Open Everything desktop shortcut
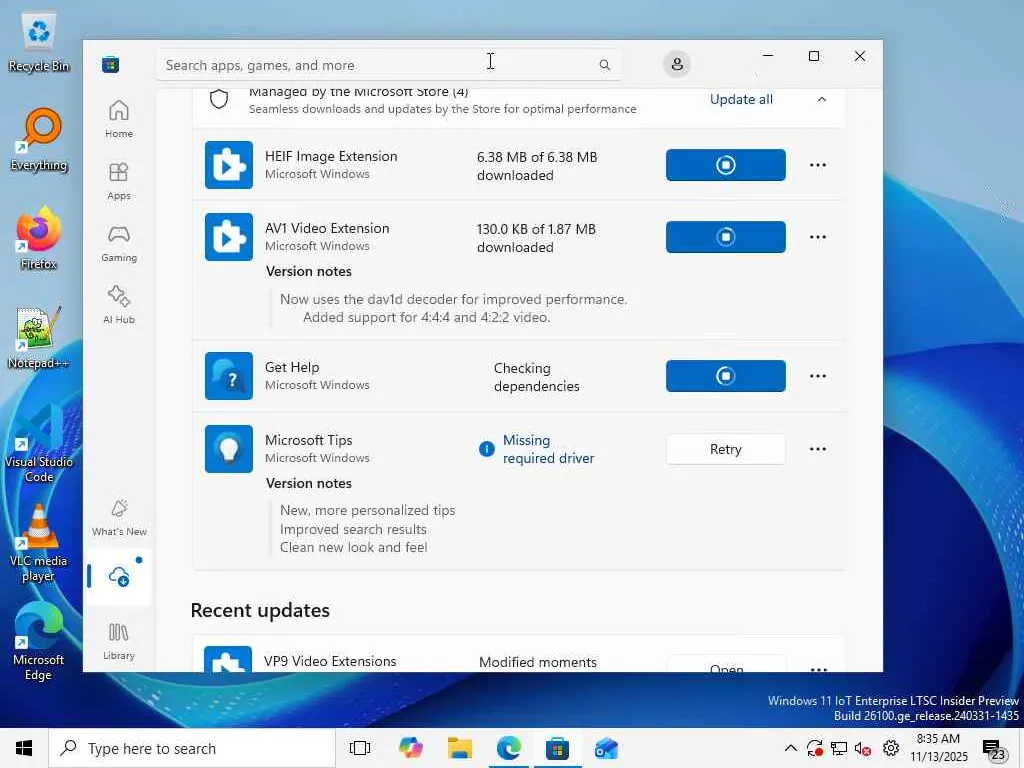This screenshot has width=1024, height=768. click(x=39, y=139)
